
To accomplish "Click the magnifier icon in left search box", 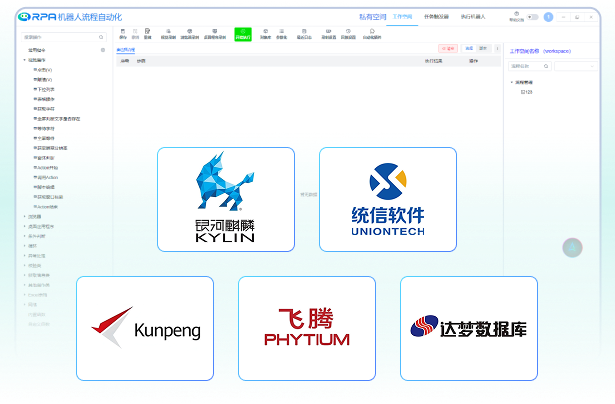I will [x=101, y=37].
